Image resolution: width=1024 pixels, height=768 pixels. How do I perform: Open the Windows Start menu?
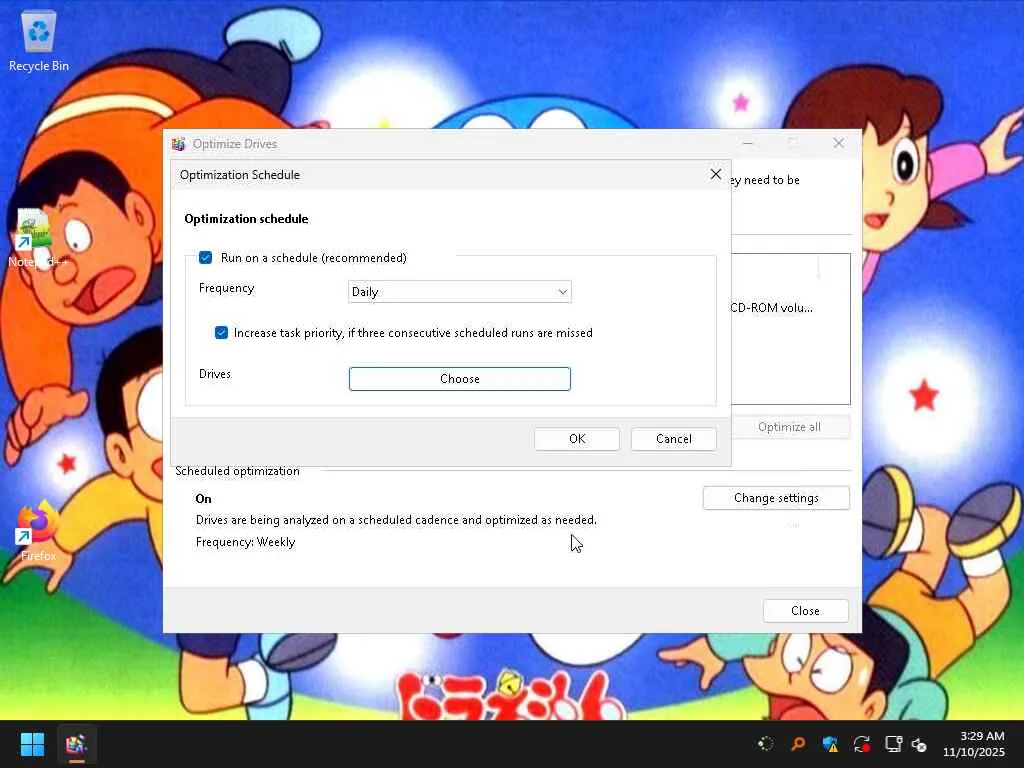coord(32,744)
